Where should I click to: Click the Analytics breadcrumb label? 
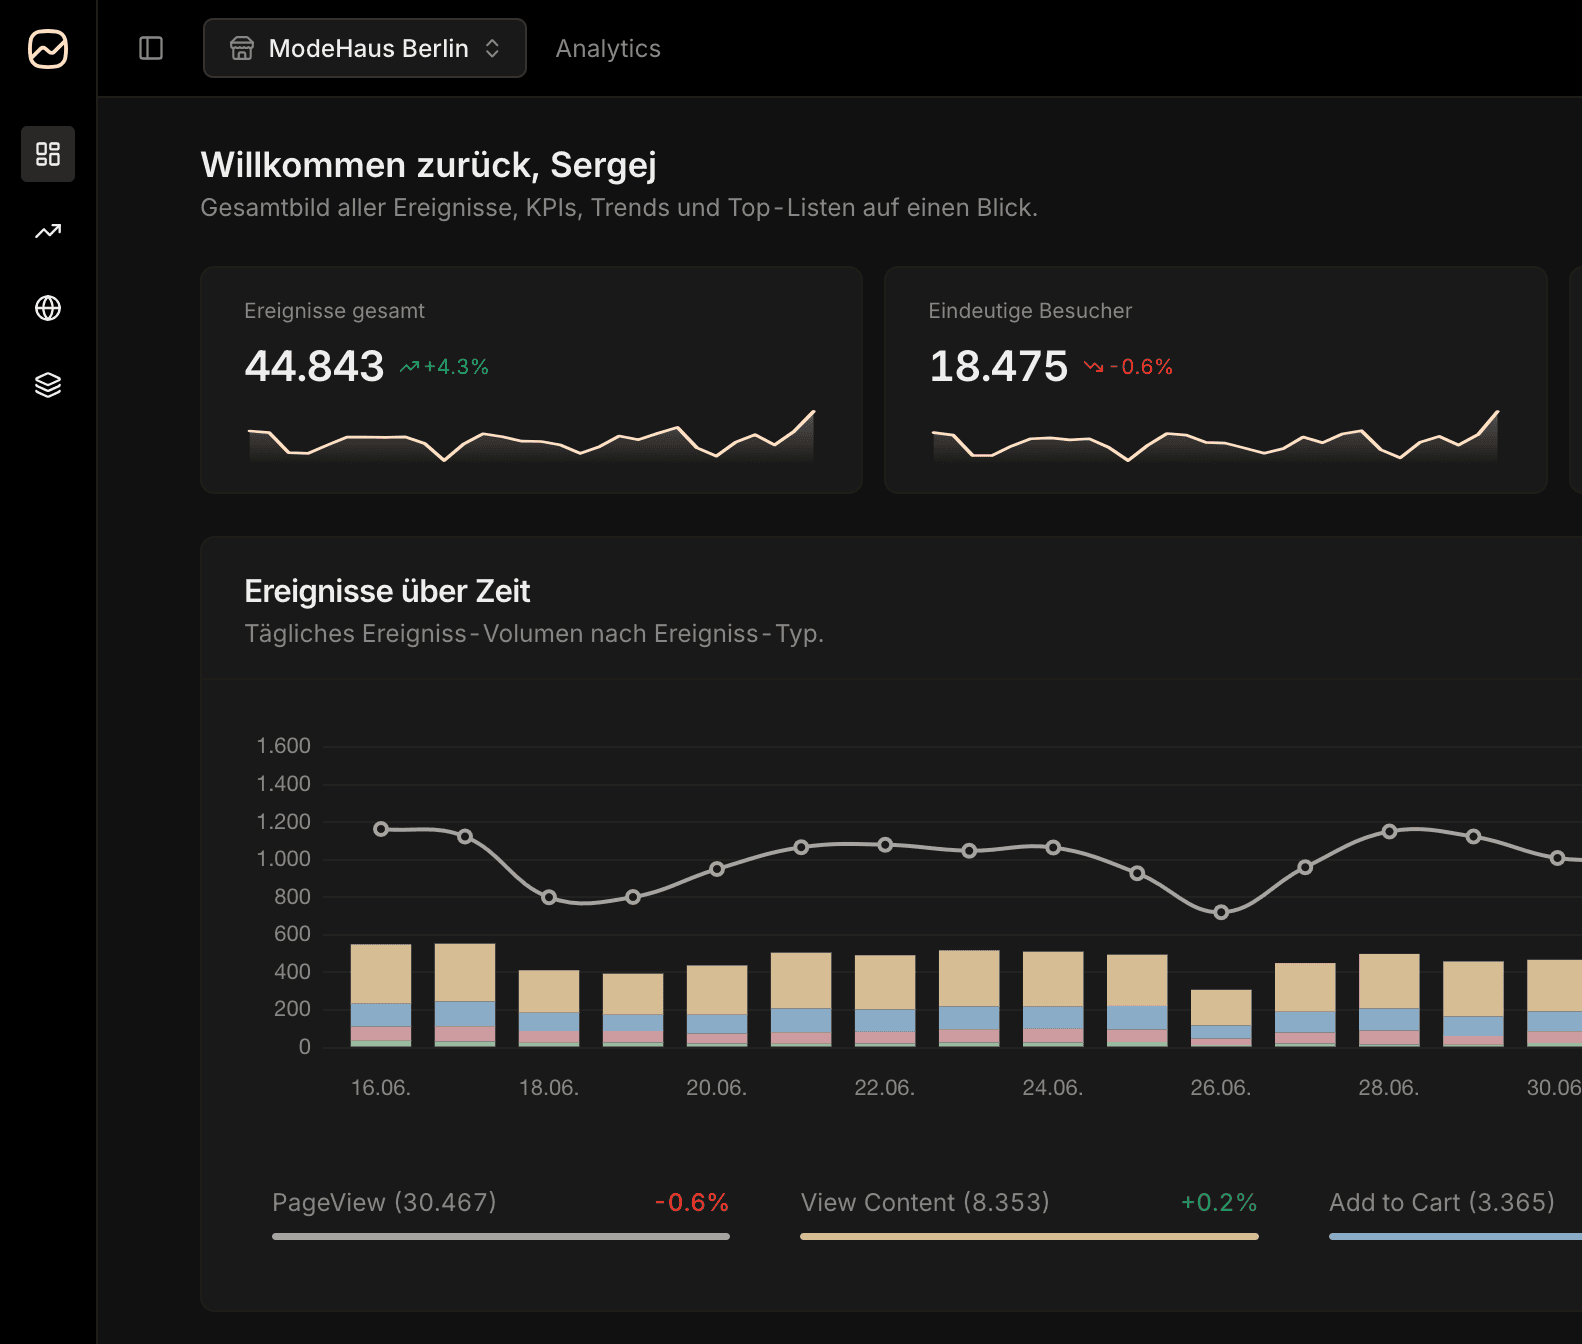pos(608,48)
